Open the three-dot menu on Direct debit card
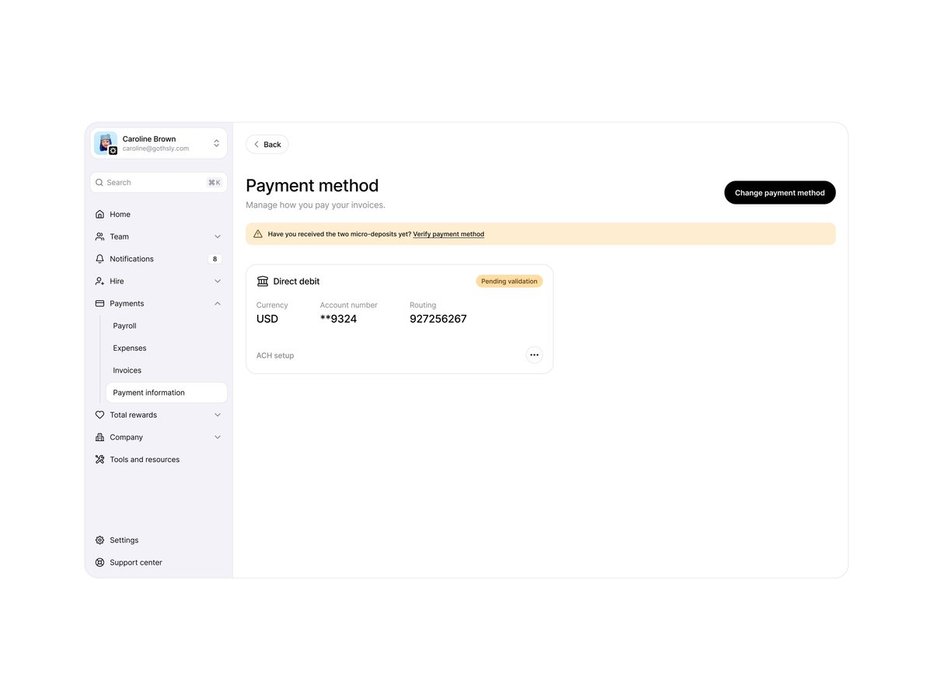The height and width of the screenshot is (700, 933). click(x=534, y=355)
